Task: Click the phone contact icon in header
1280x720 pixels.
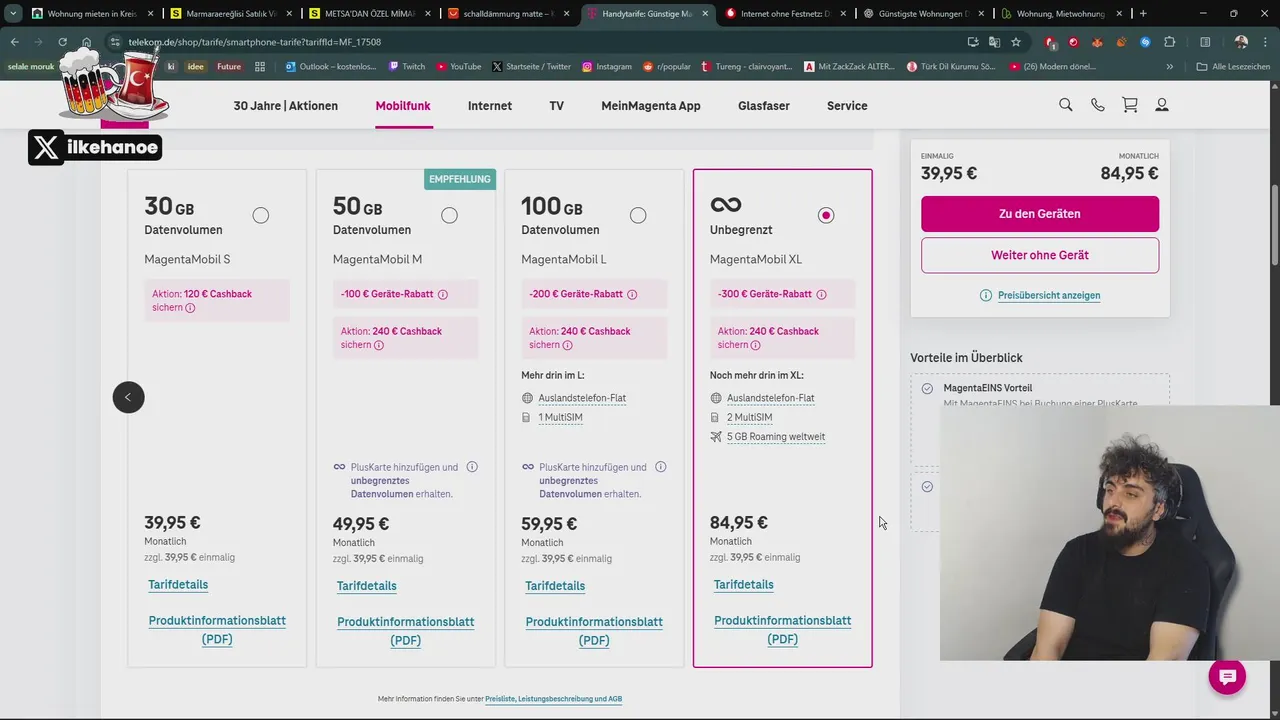Action: (x=1098, y=105)
